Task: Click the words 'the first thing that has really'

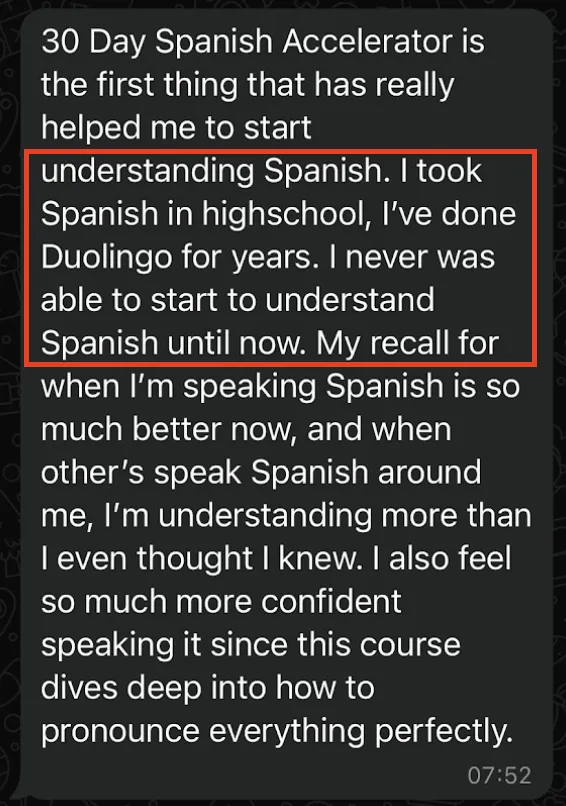Action: (x=248, y=85)
